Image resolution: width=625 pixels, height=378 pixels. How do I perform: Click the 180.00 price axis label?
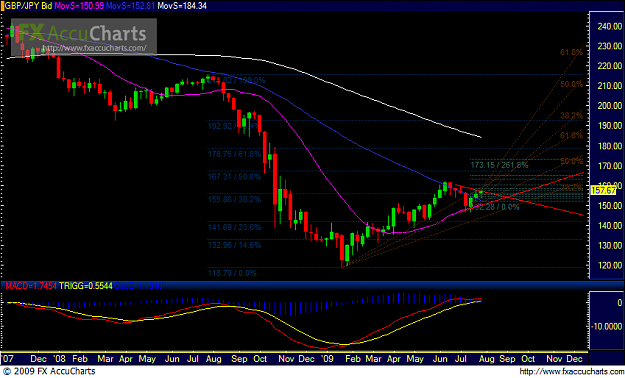pyautogui.click(x=610, y=146)
